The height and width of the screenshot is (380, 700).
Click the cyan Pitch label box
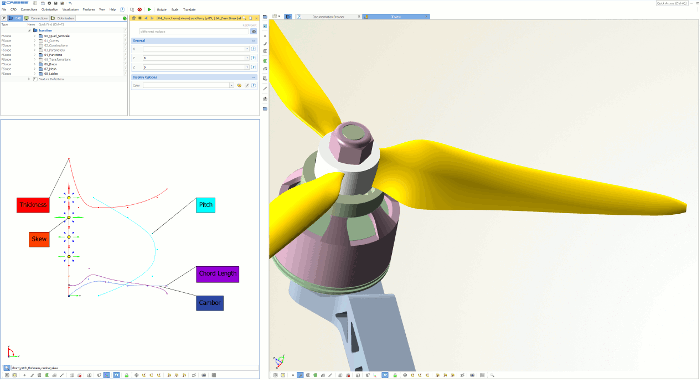coord(205,205)
